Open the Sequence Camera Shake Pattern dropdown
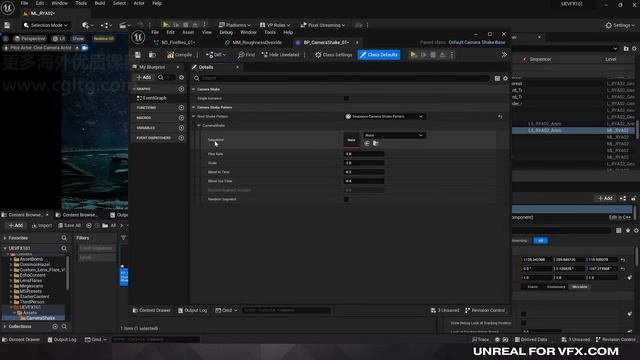Screen dimensions: 640x360 click(x=385, y=116)
